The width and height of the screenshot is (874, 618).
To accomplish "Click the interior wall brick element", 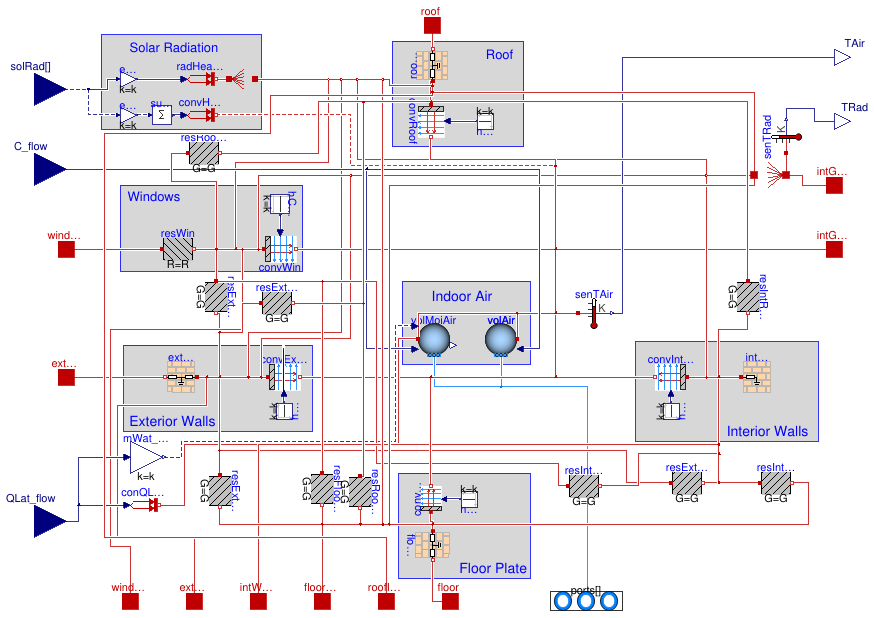I will (x=757, y=377).
